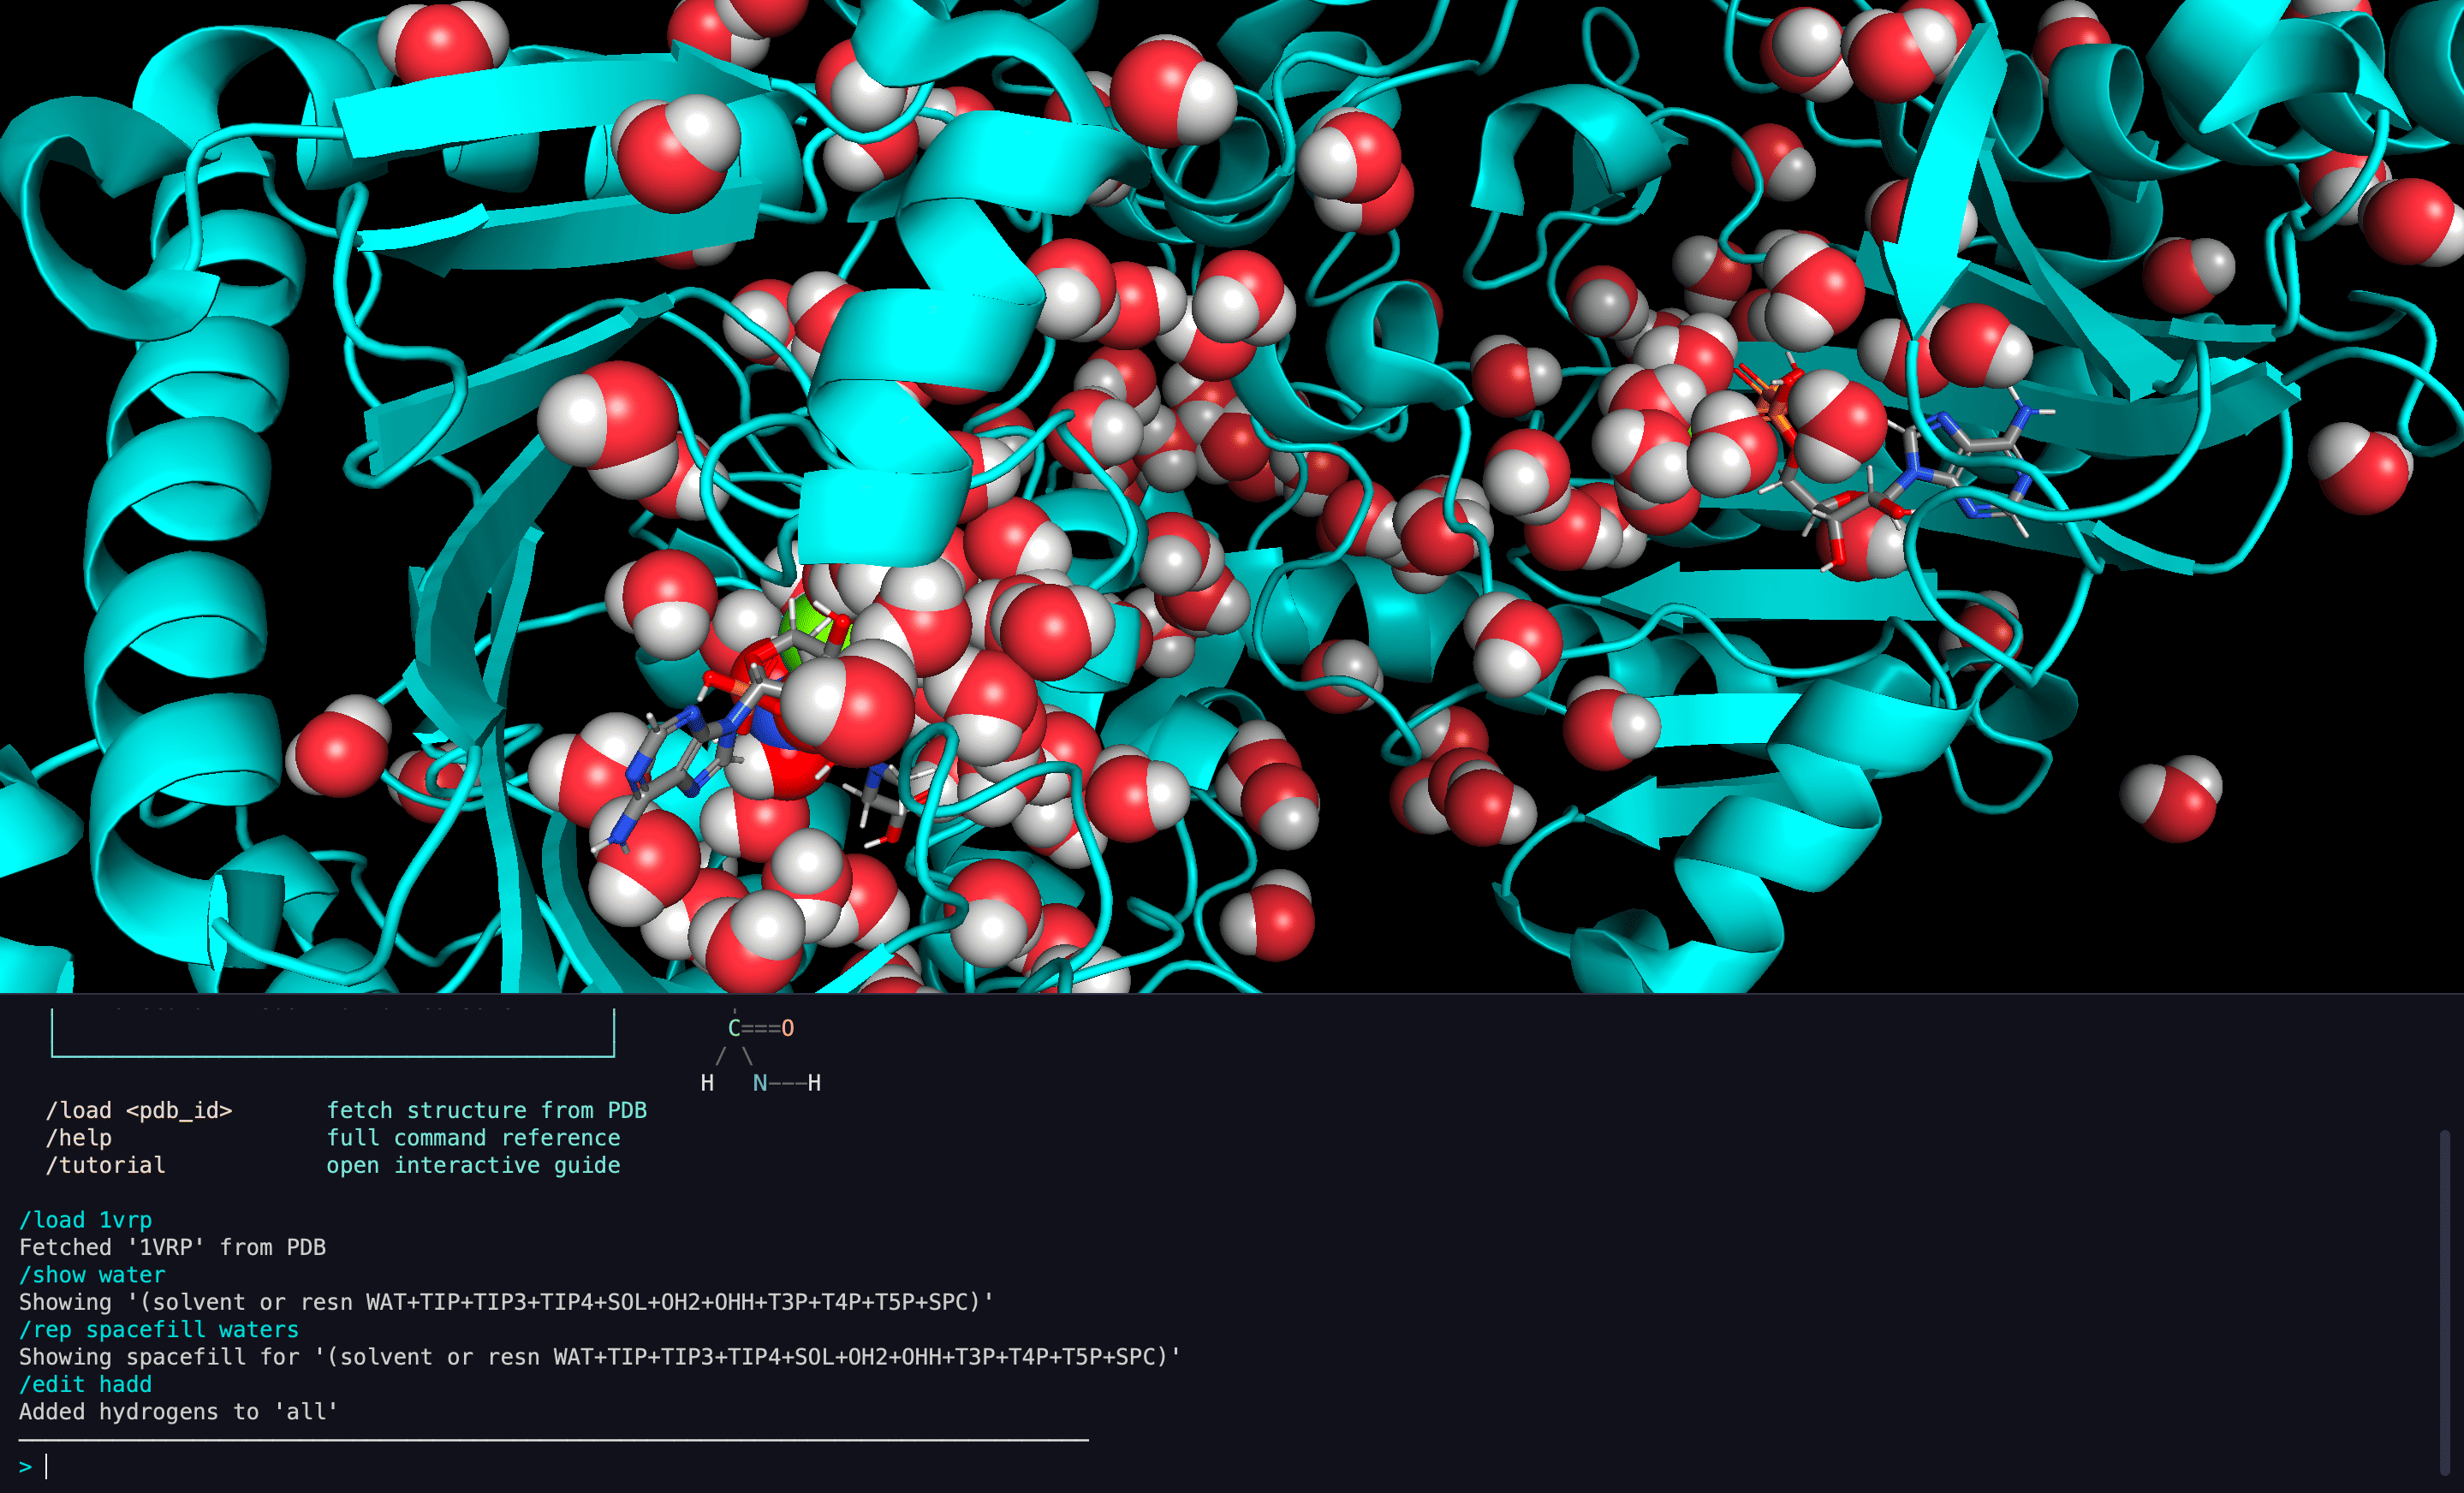This screenshot has height=1493, width=2464.
Task: Click the "Fetched '1VRP' from PDB" output line
Action: tap(172, 1247)
